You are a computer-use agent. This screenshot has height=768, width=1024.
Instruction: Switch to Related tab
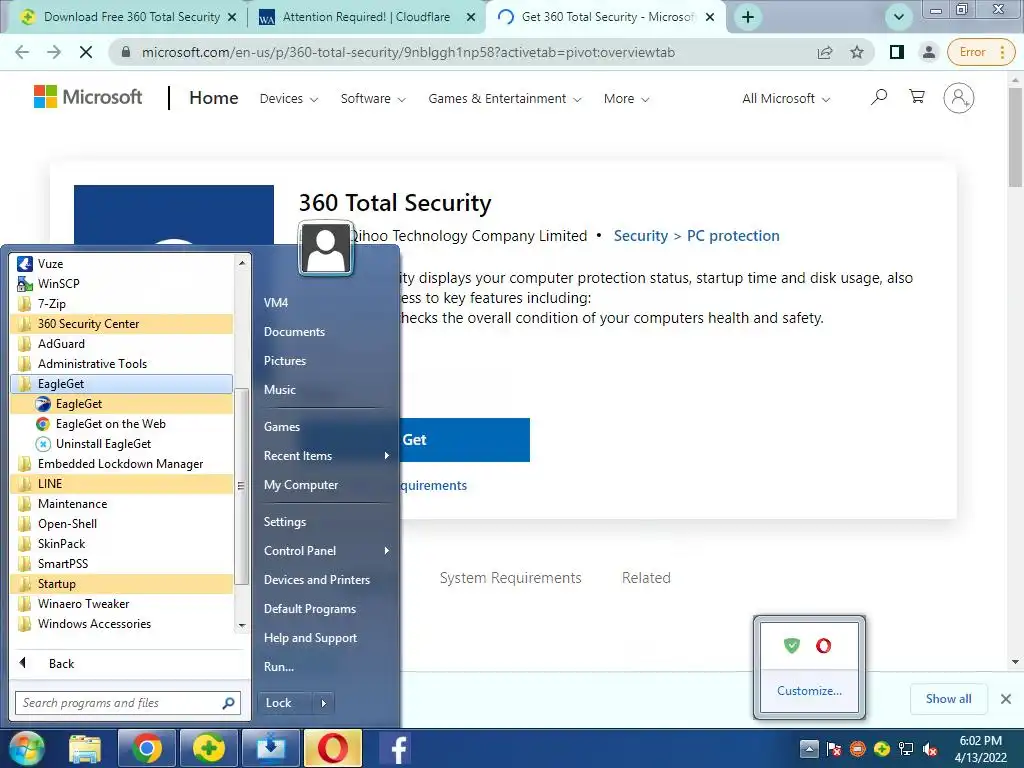646,578
